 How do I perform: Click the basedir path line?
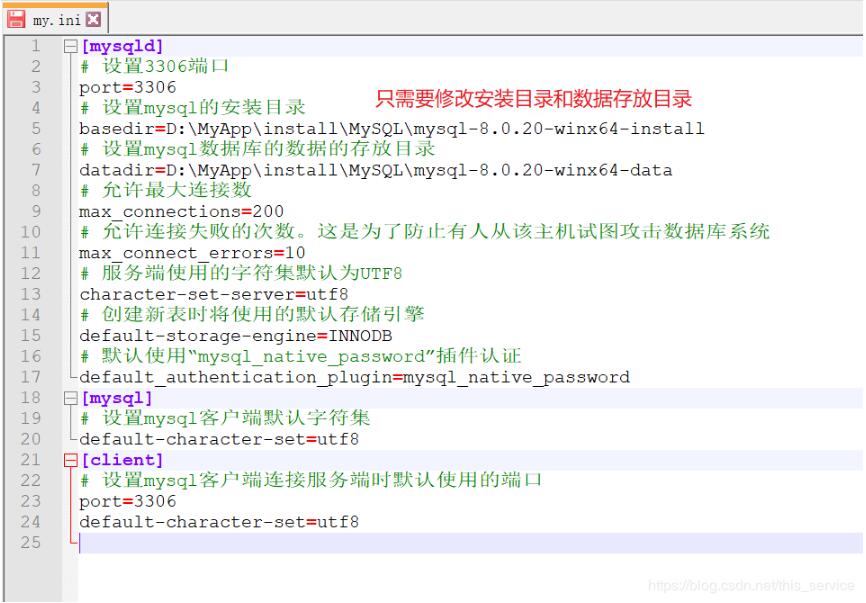coord(392,129)
